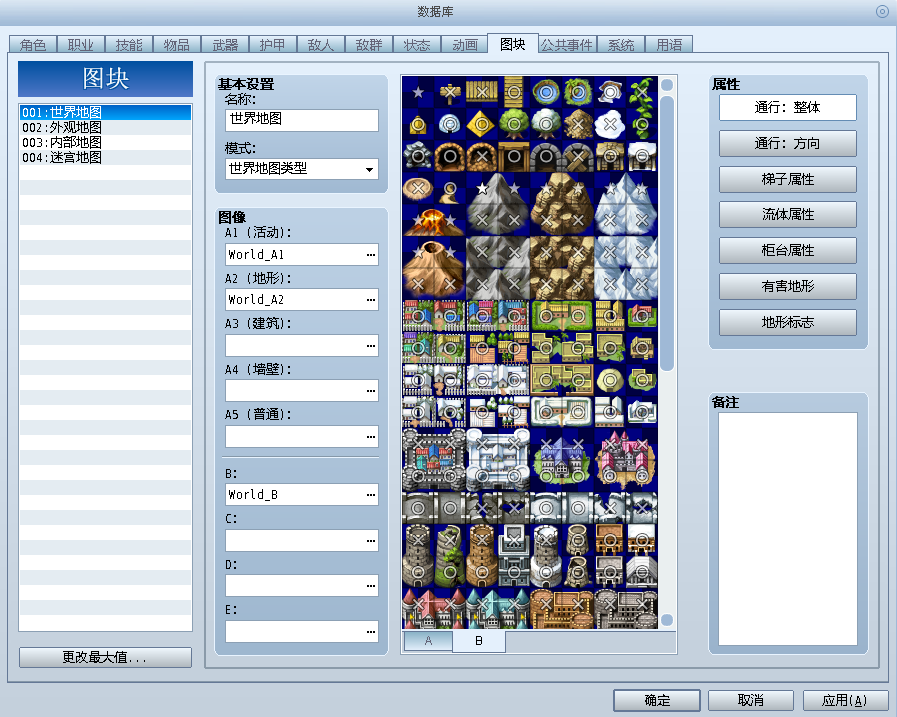Select the white snow mound tile
897x717 pixels.
tap(610, 124)
